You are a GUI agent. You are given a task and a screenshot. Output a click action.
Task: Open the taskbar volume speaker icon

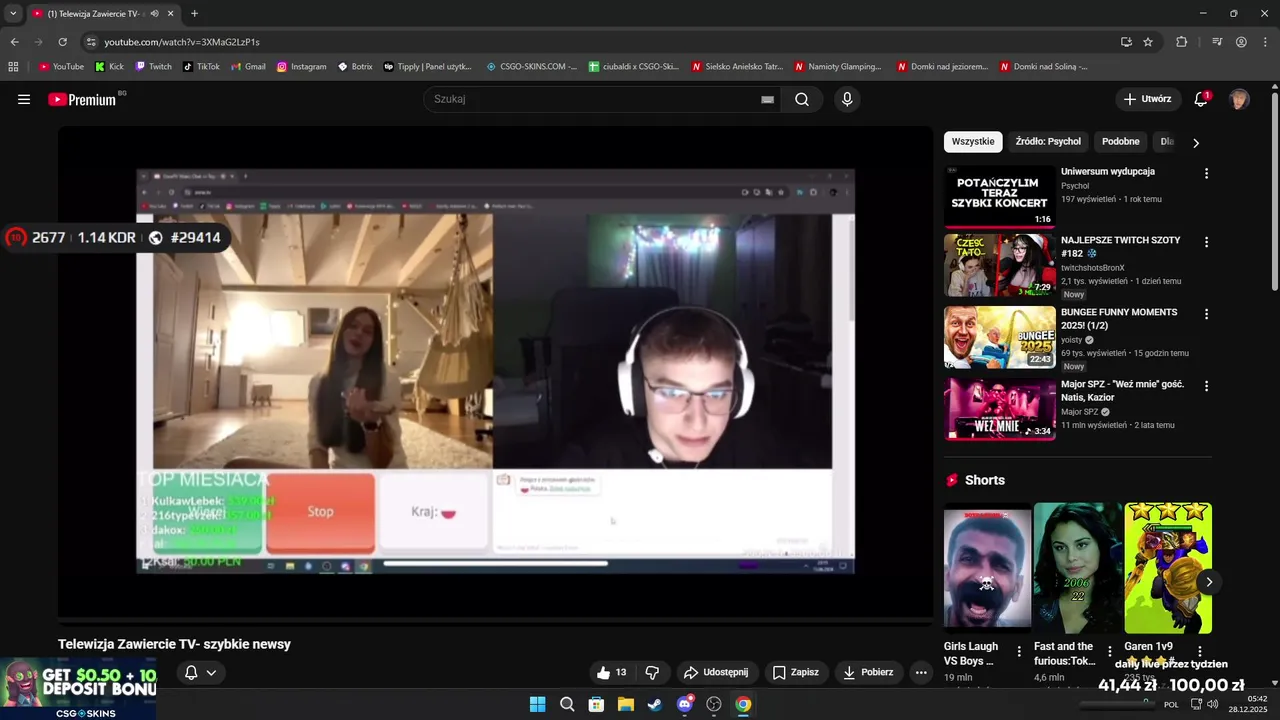[x=1213, y=704]
